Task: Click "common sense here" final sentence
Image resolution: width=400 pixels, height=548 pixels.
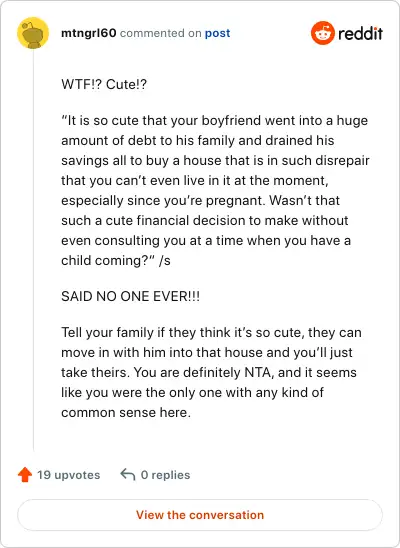Action: [126, 413]
